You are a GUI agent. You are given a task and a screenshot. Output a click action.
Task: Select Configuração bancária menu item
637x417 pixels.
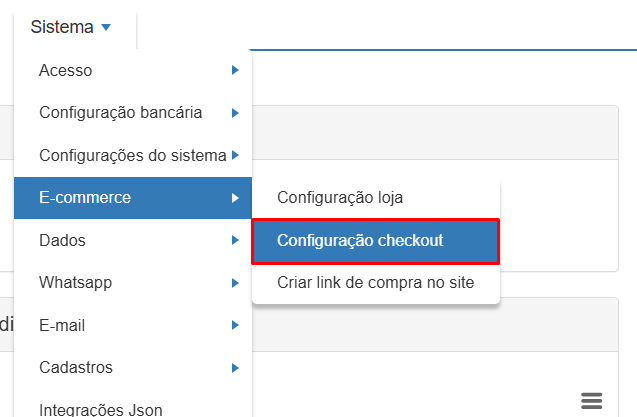pos(121,113)
